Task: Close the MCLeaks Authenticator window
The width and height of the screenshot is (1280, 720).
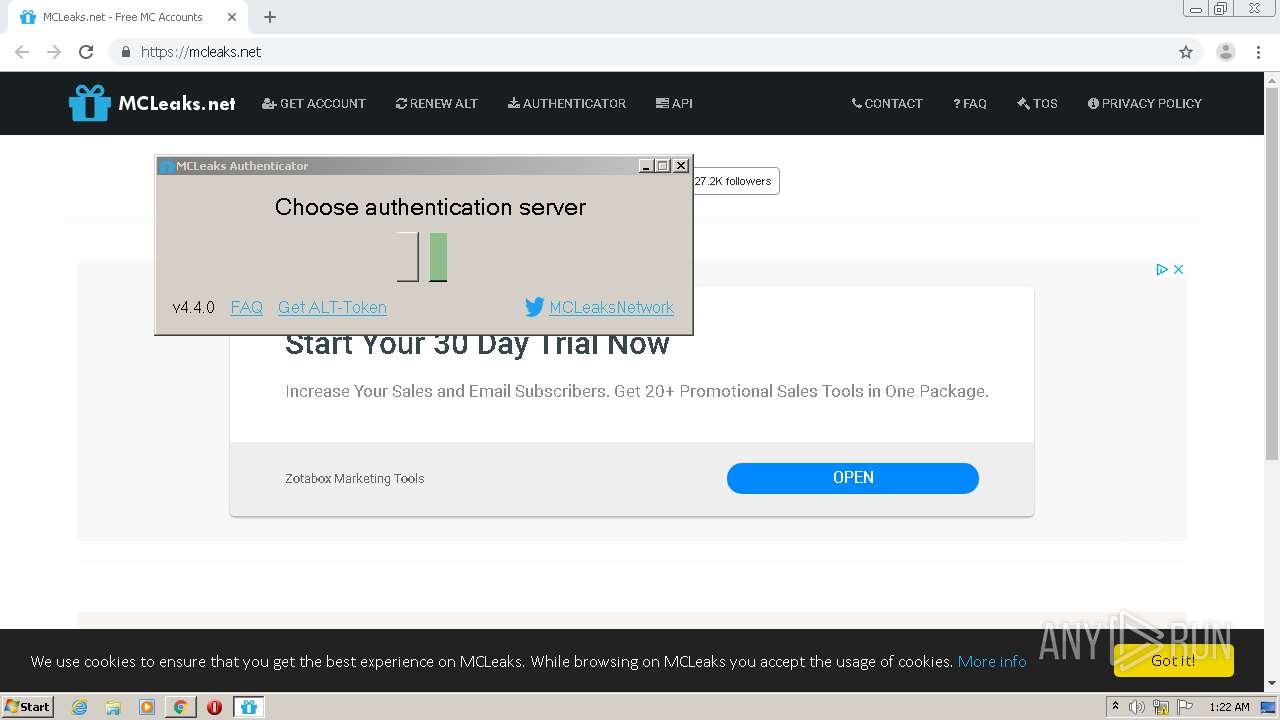Action: (681, 166)
